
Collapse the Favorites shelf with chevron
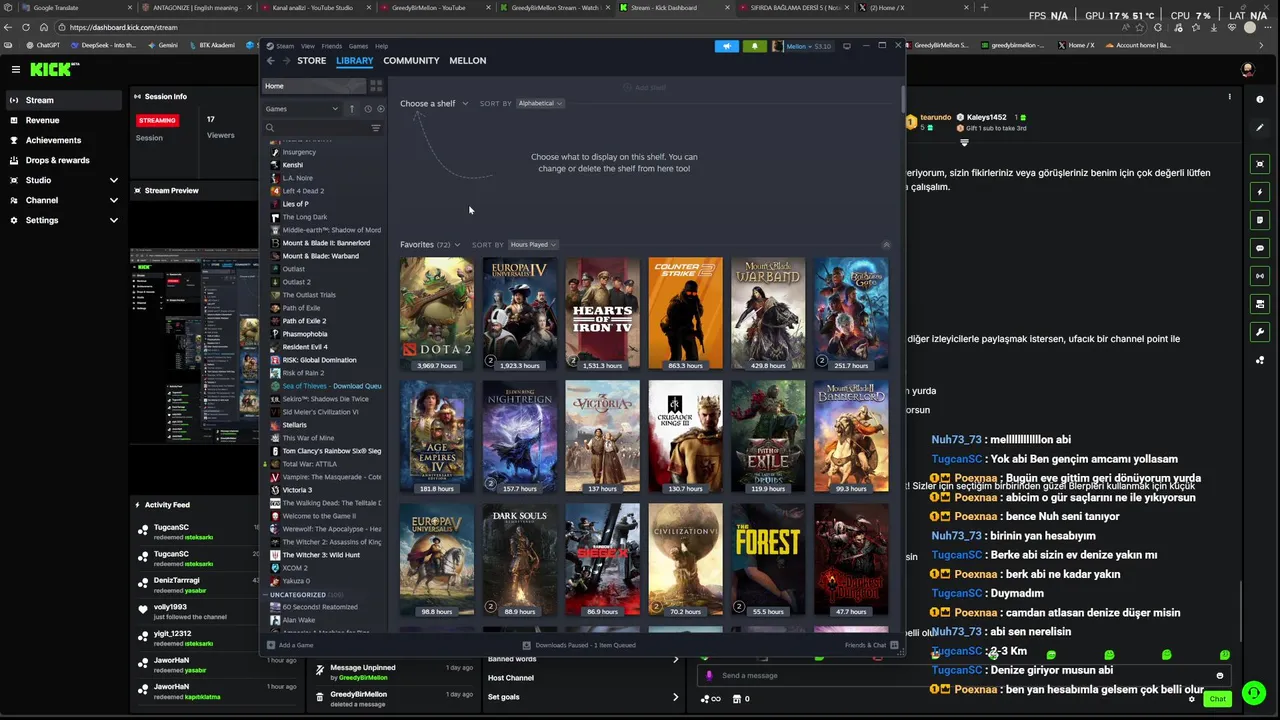(x=886, y=245)
